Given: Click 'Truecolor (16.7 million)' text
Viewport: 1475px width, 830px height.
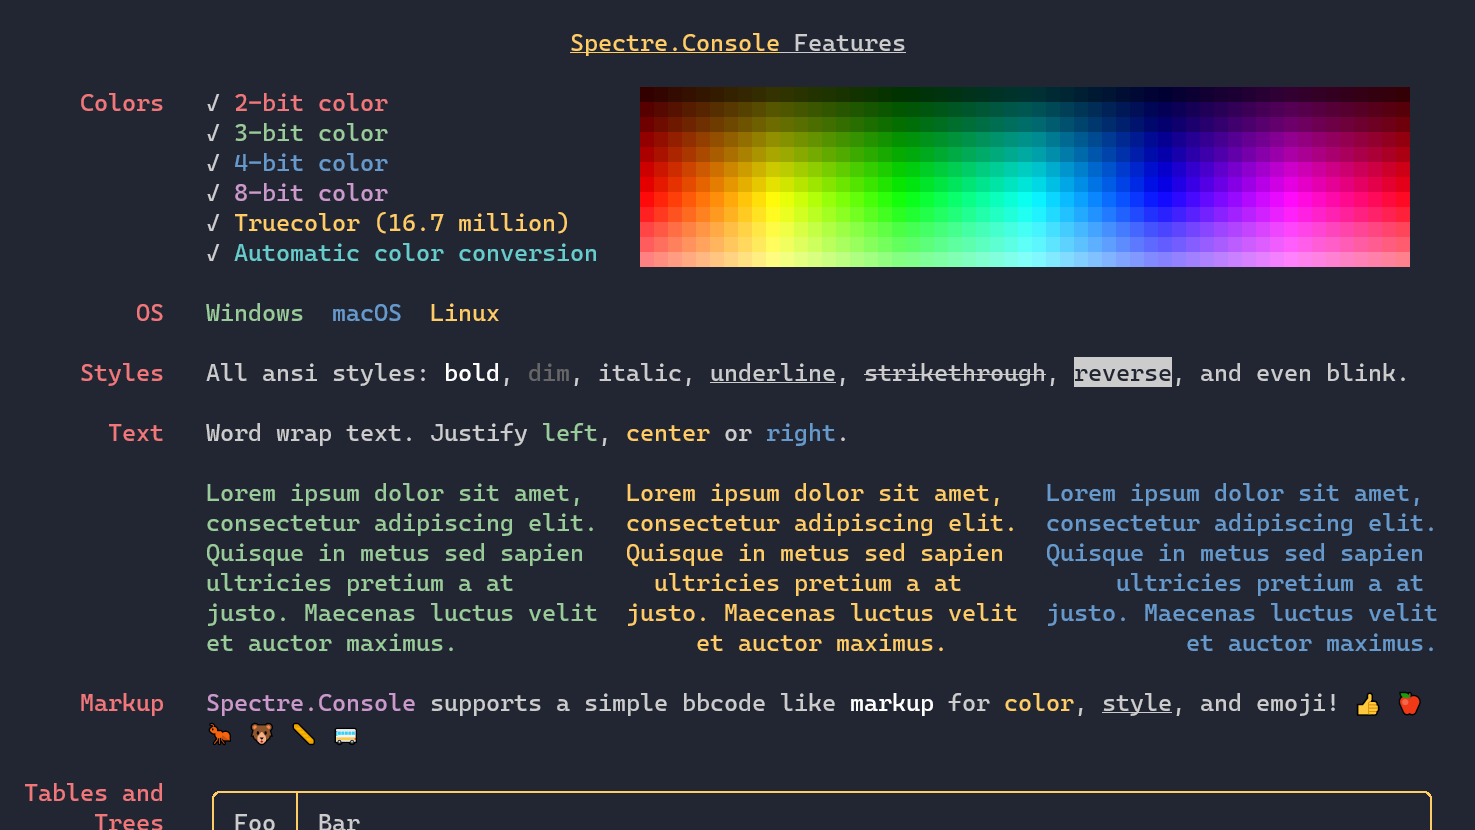Looking at the screenshot, I should point(402,223).
